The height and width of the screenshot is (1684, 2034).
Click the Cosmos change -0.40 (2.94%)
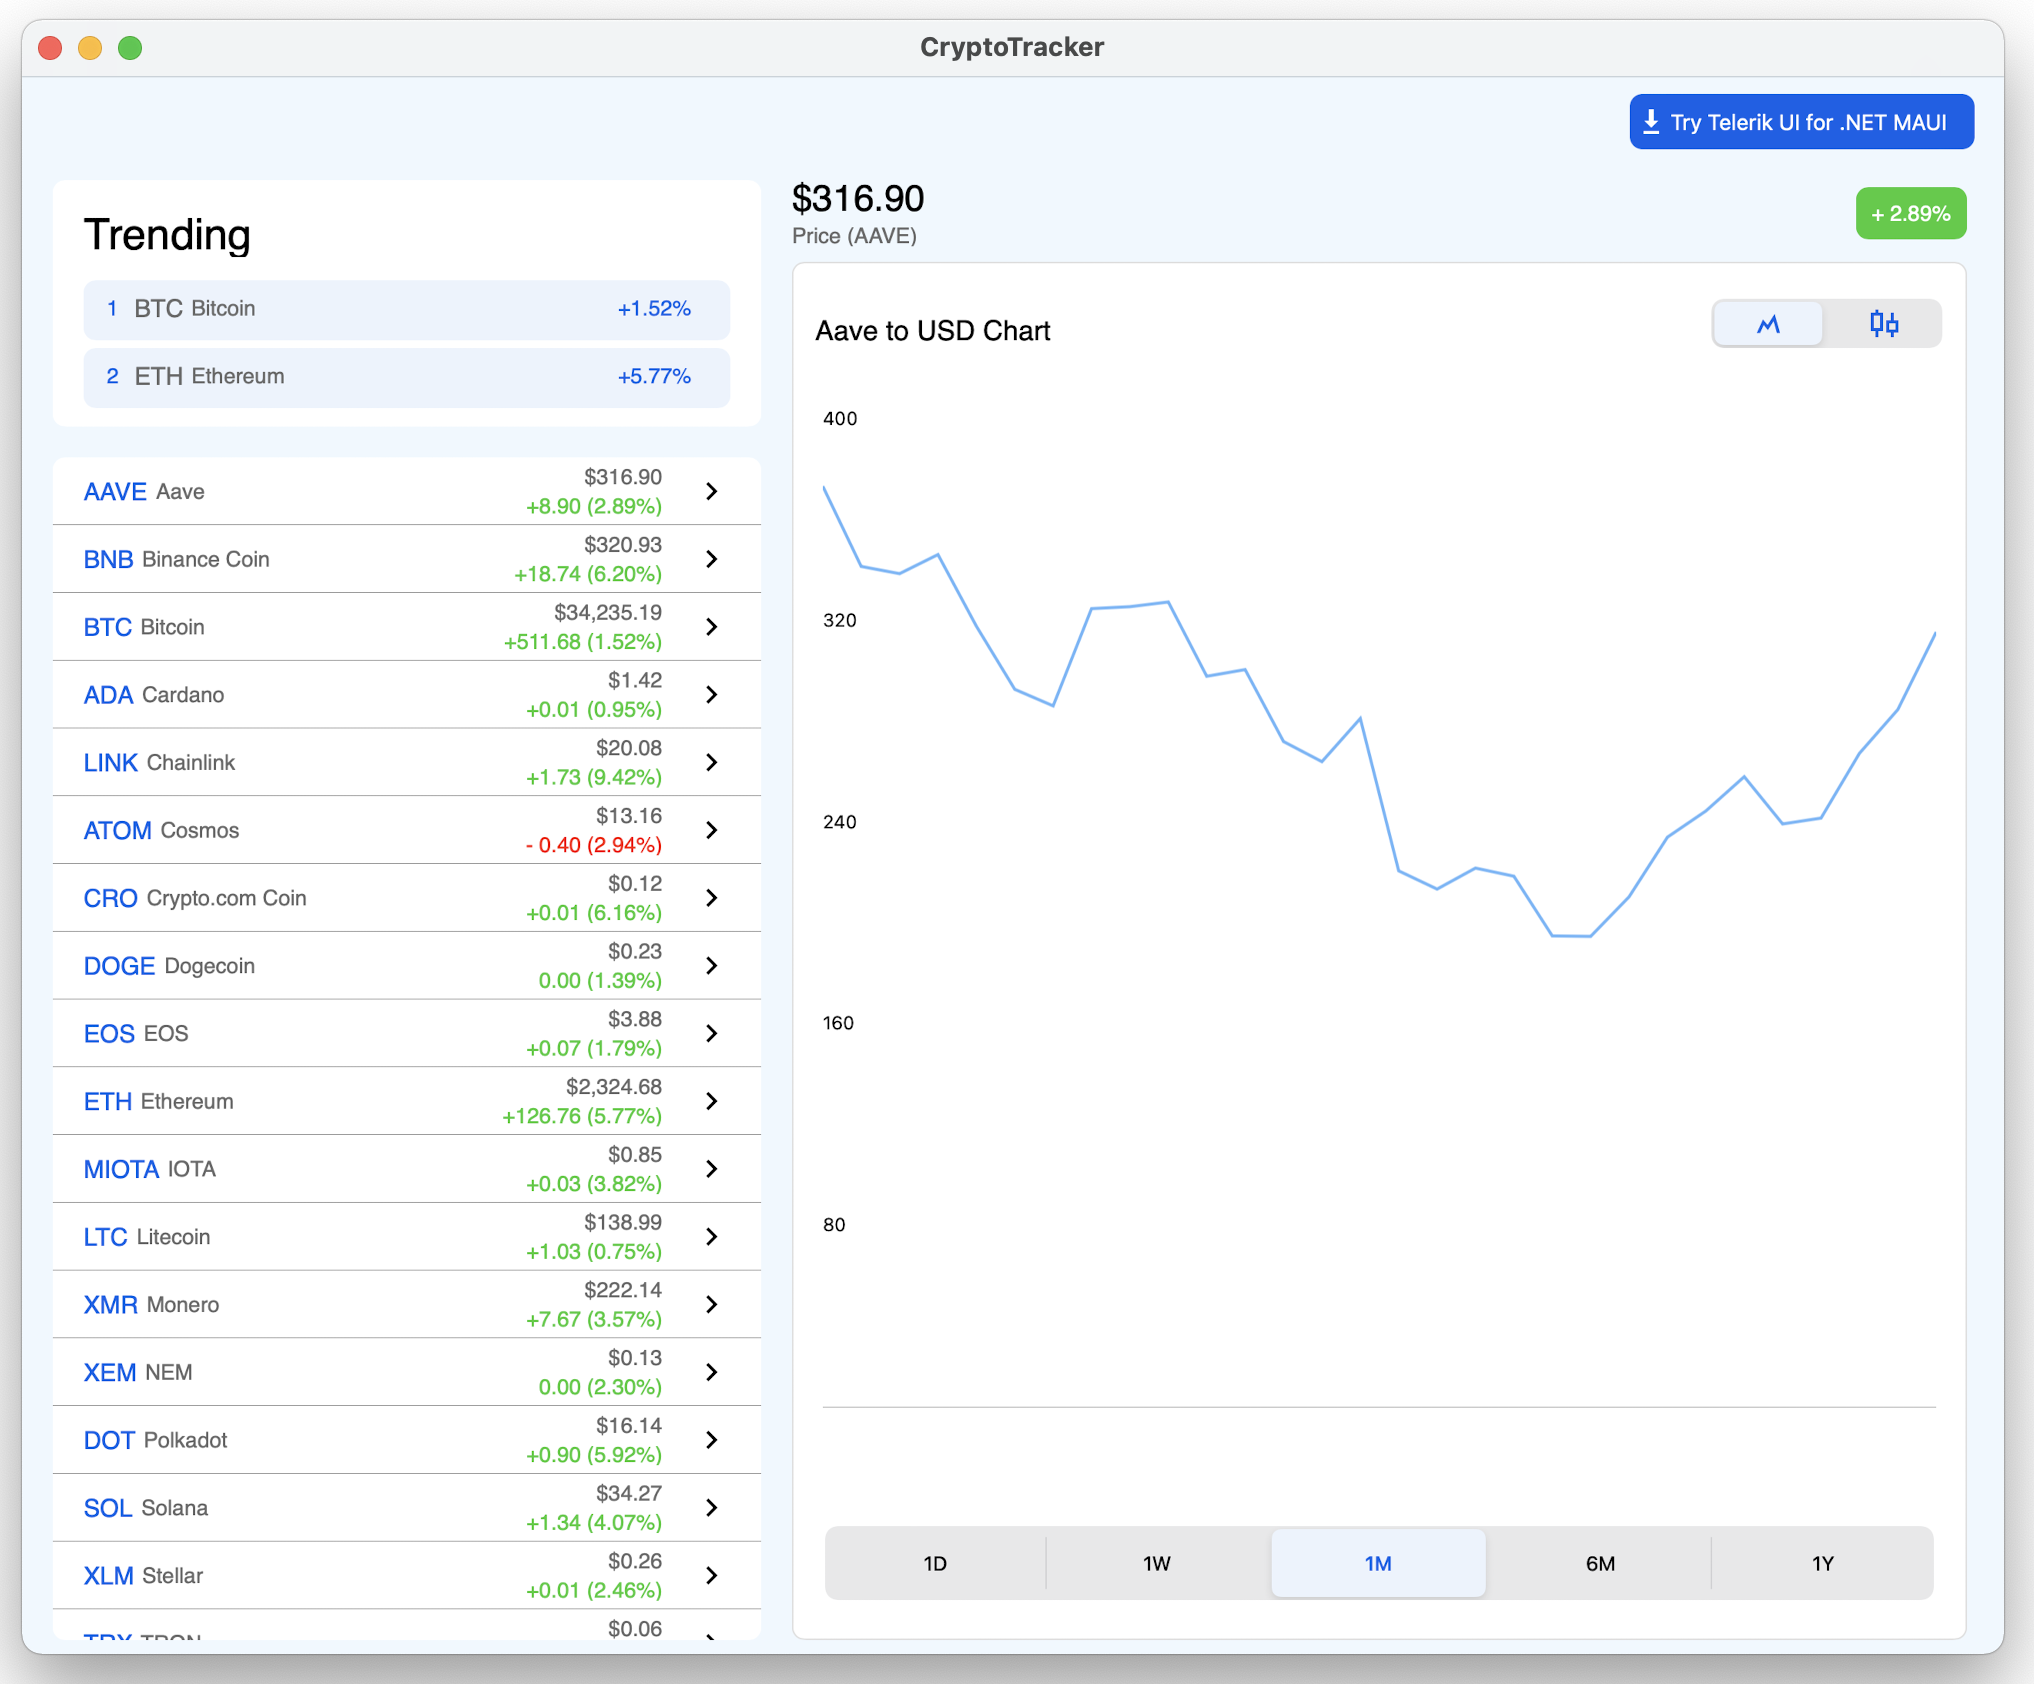[594, 845]
